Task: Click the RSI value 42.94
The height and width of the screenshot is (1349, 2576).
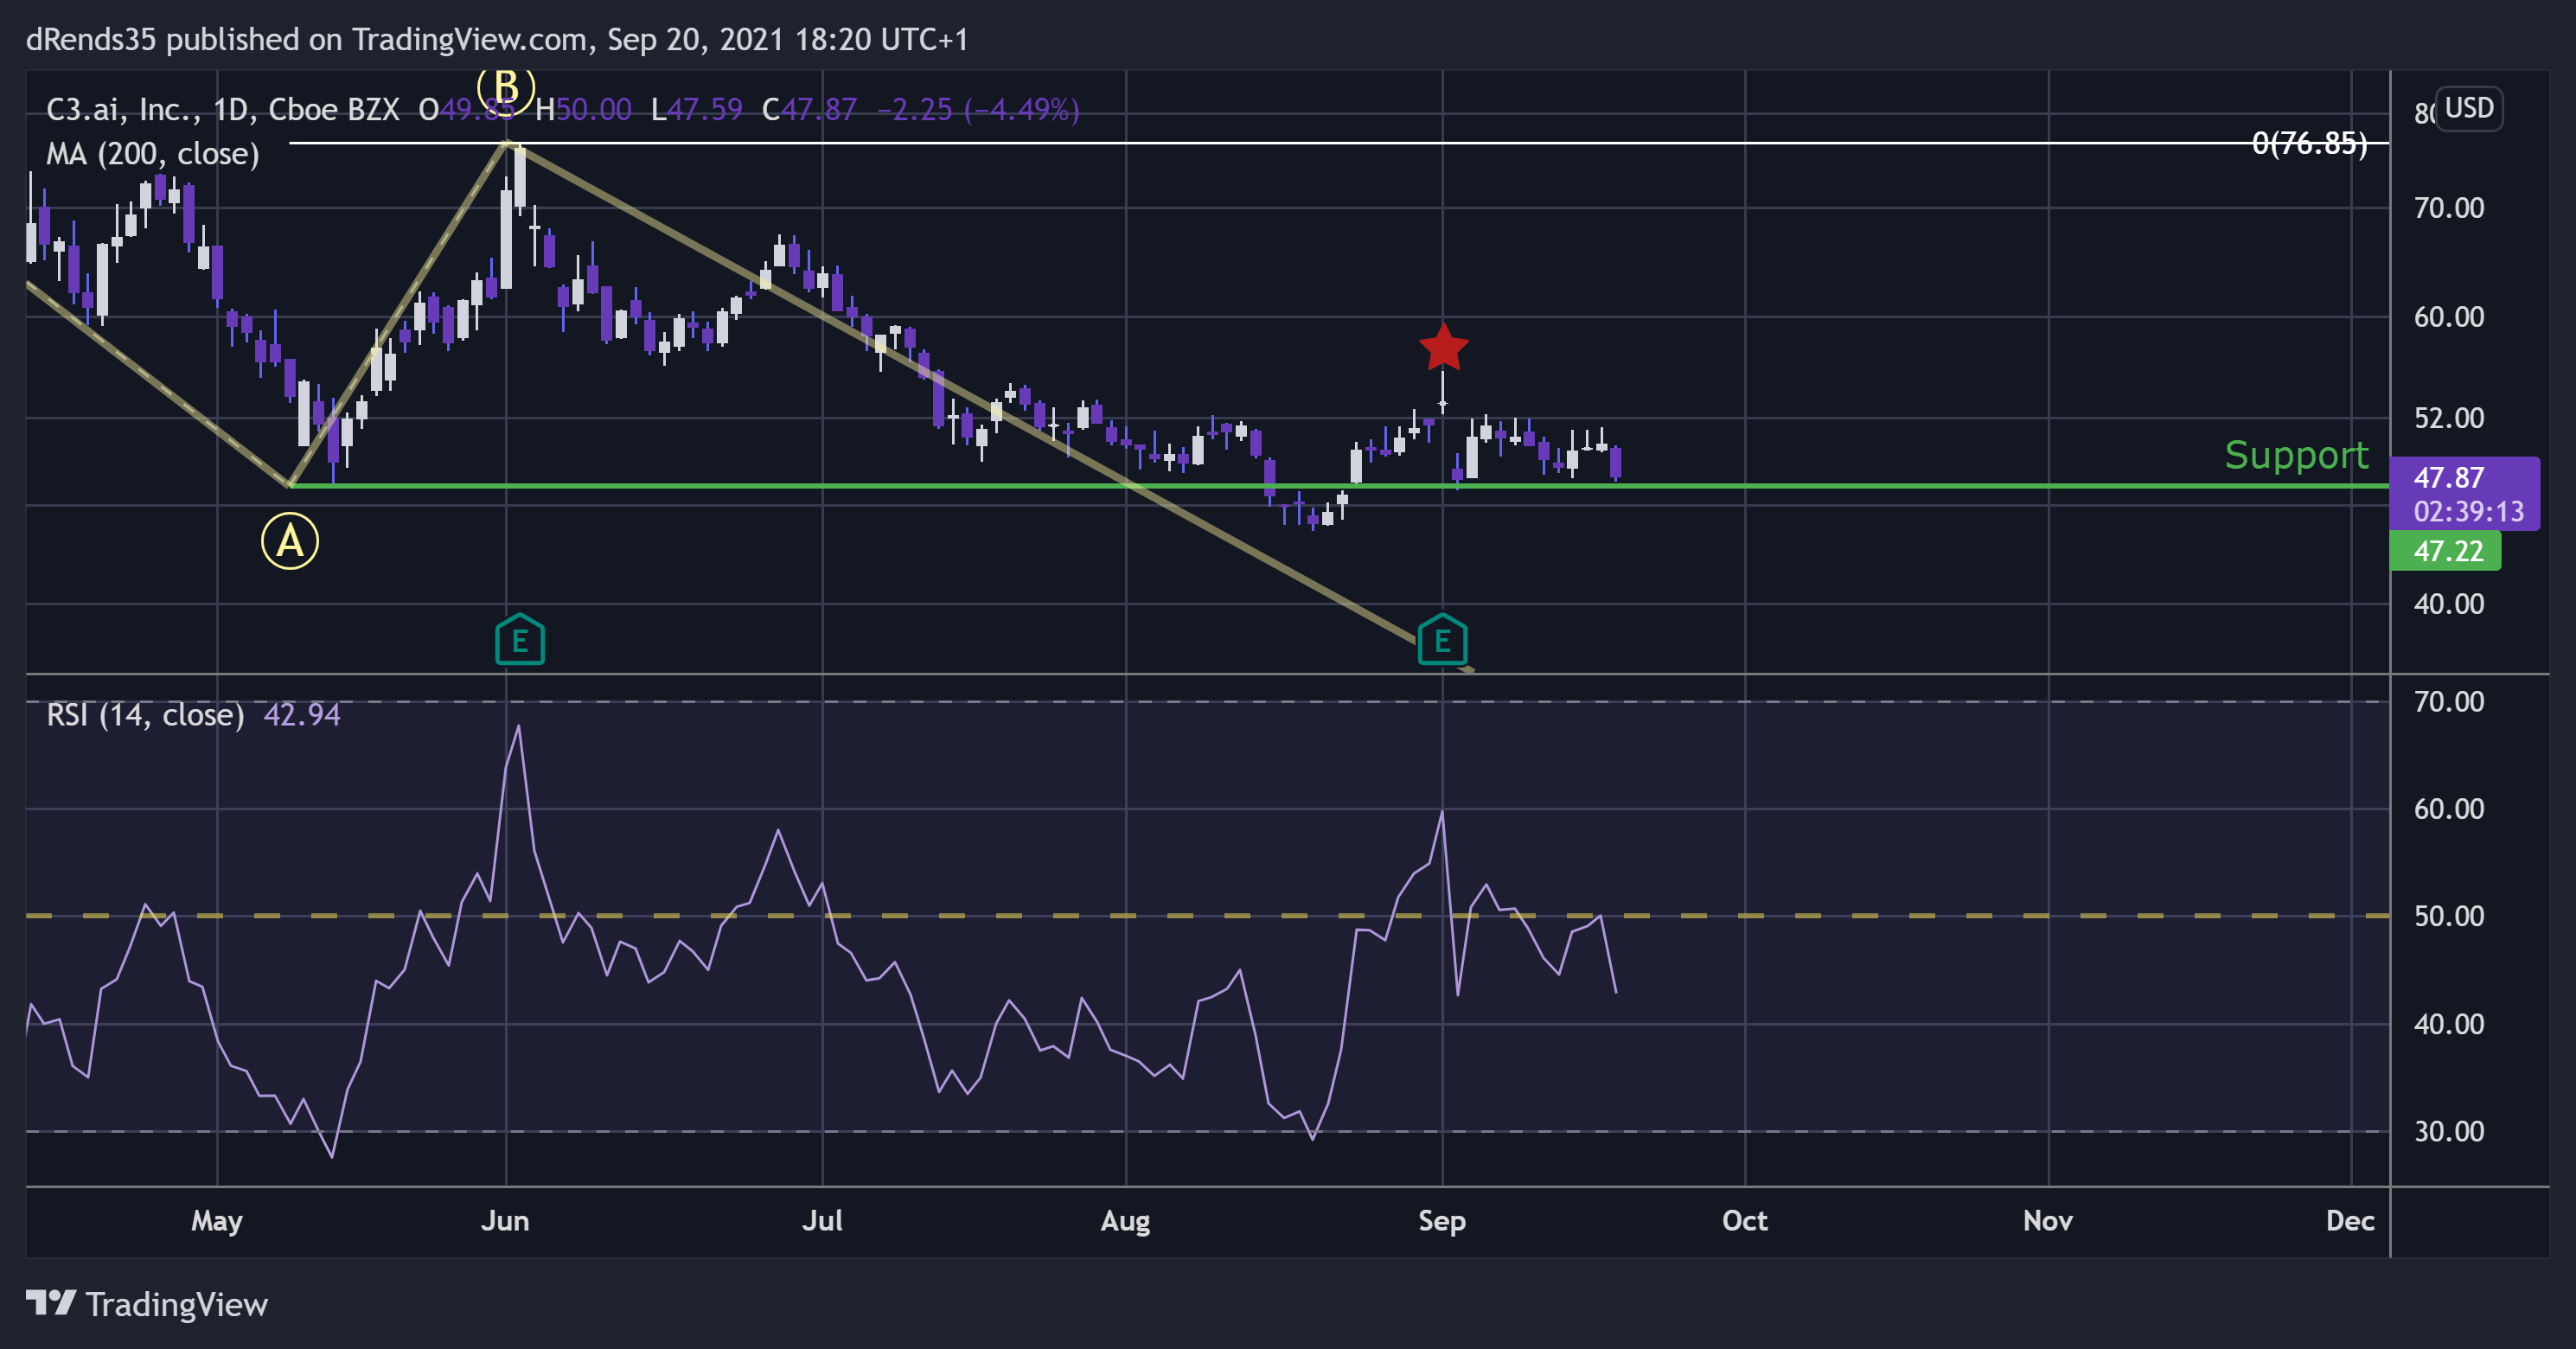Action: click(302, 715)
